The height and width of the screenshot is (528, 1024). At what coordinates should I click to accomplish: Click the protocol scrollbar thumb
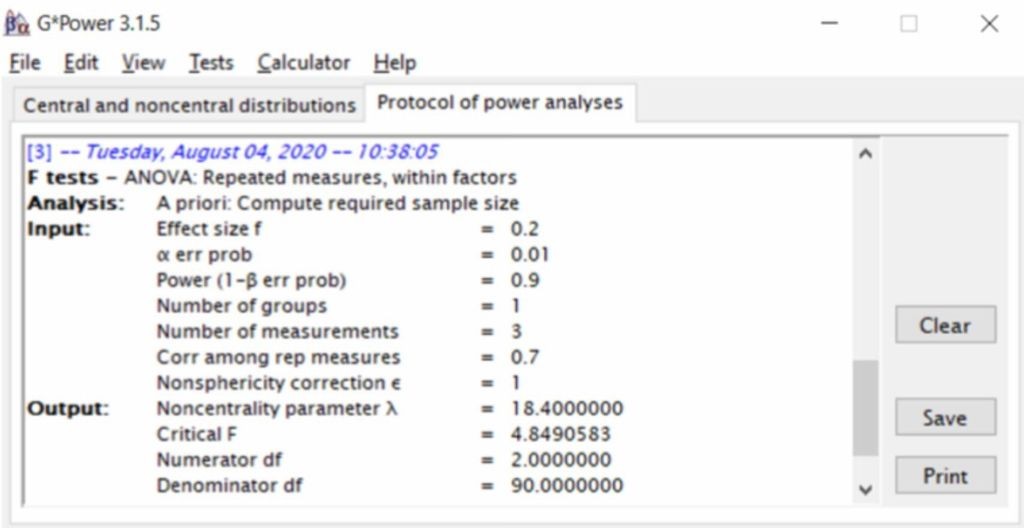(865, 408)
